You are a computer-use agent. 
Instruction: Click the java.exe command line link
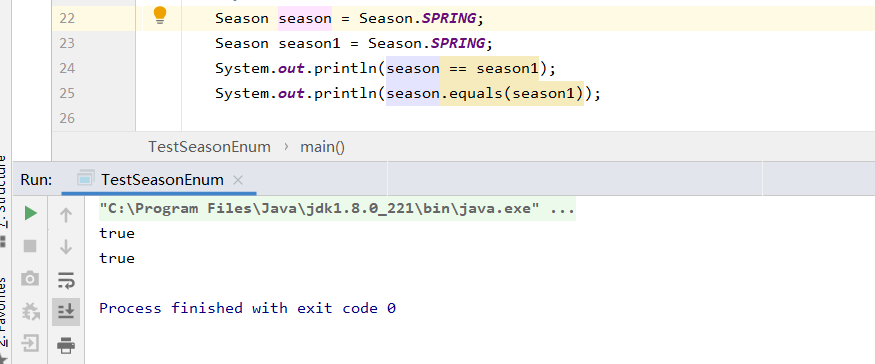click(x=337, y=209)
